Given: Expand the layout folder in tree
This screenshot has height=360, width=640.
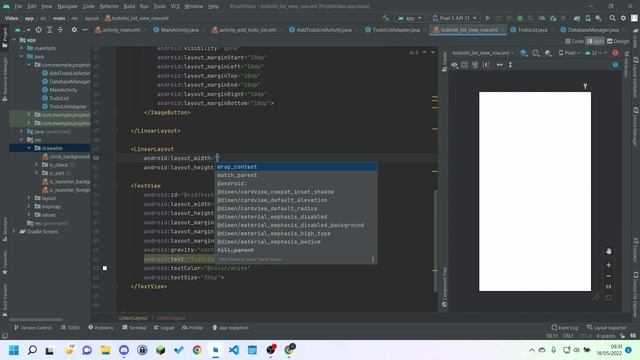Looking at the screenshot, I should (29, 198).
